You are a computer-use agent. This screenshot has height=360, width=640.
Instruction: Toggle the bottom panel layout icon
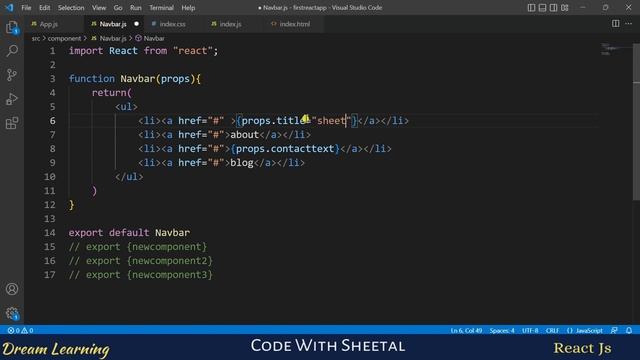point(542,8)
